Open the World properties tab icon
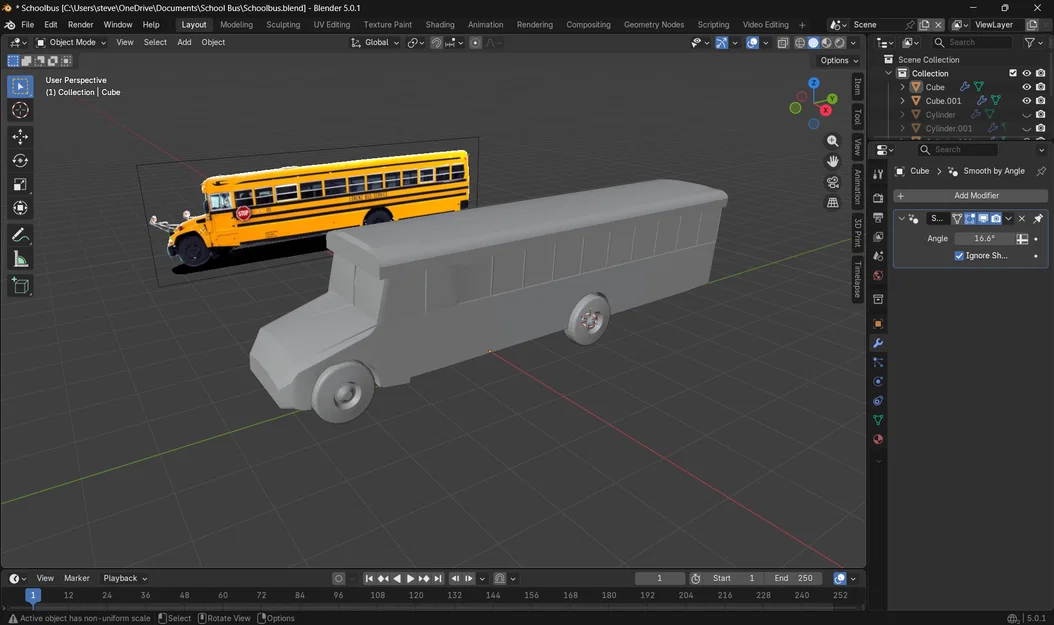The width and height of the screenshot is (1054, 625). [878, 276]
